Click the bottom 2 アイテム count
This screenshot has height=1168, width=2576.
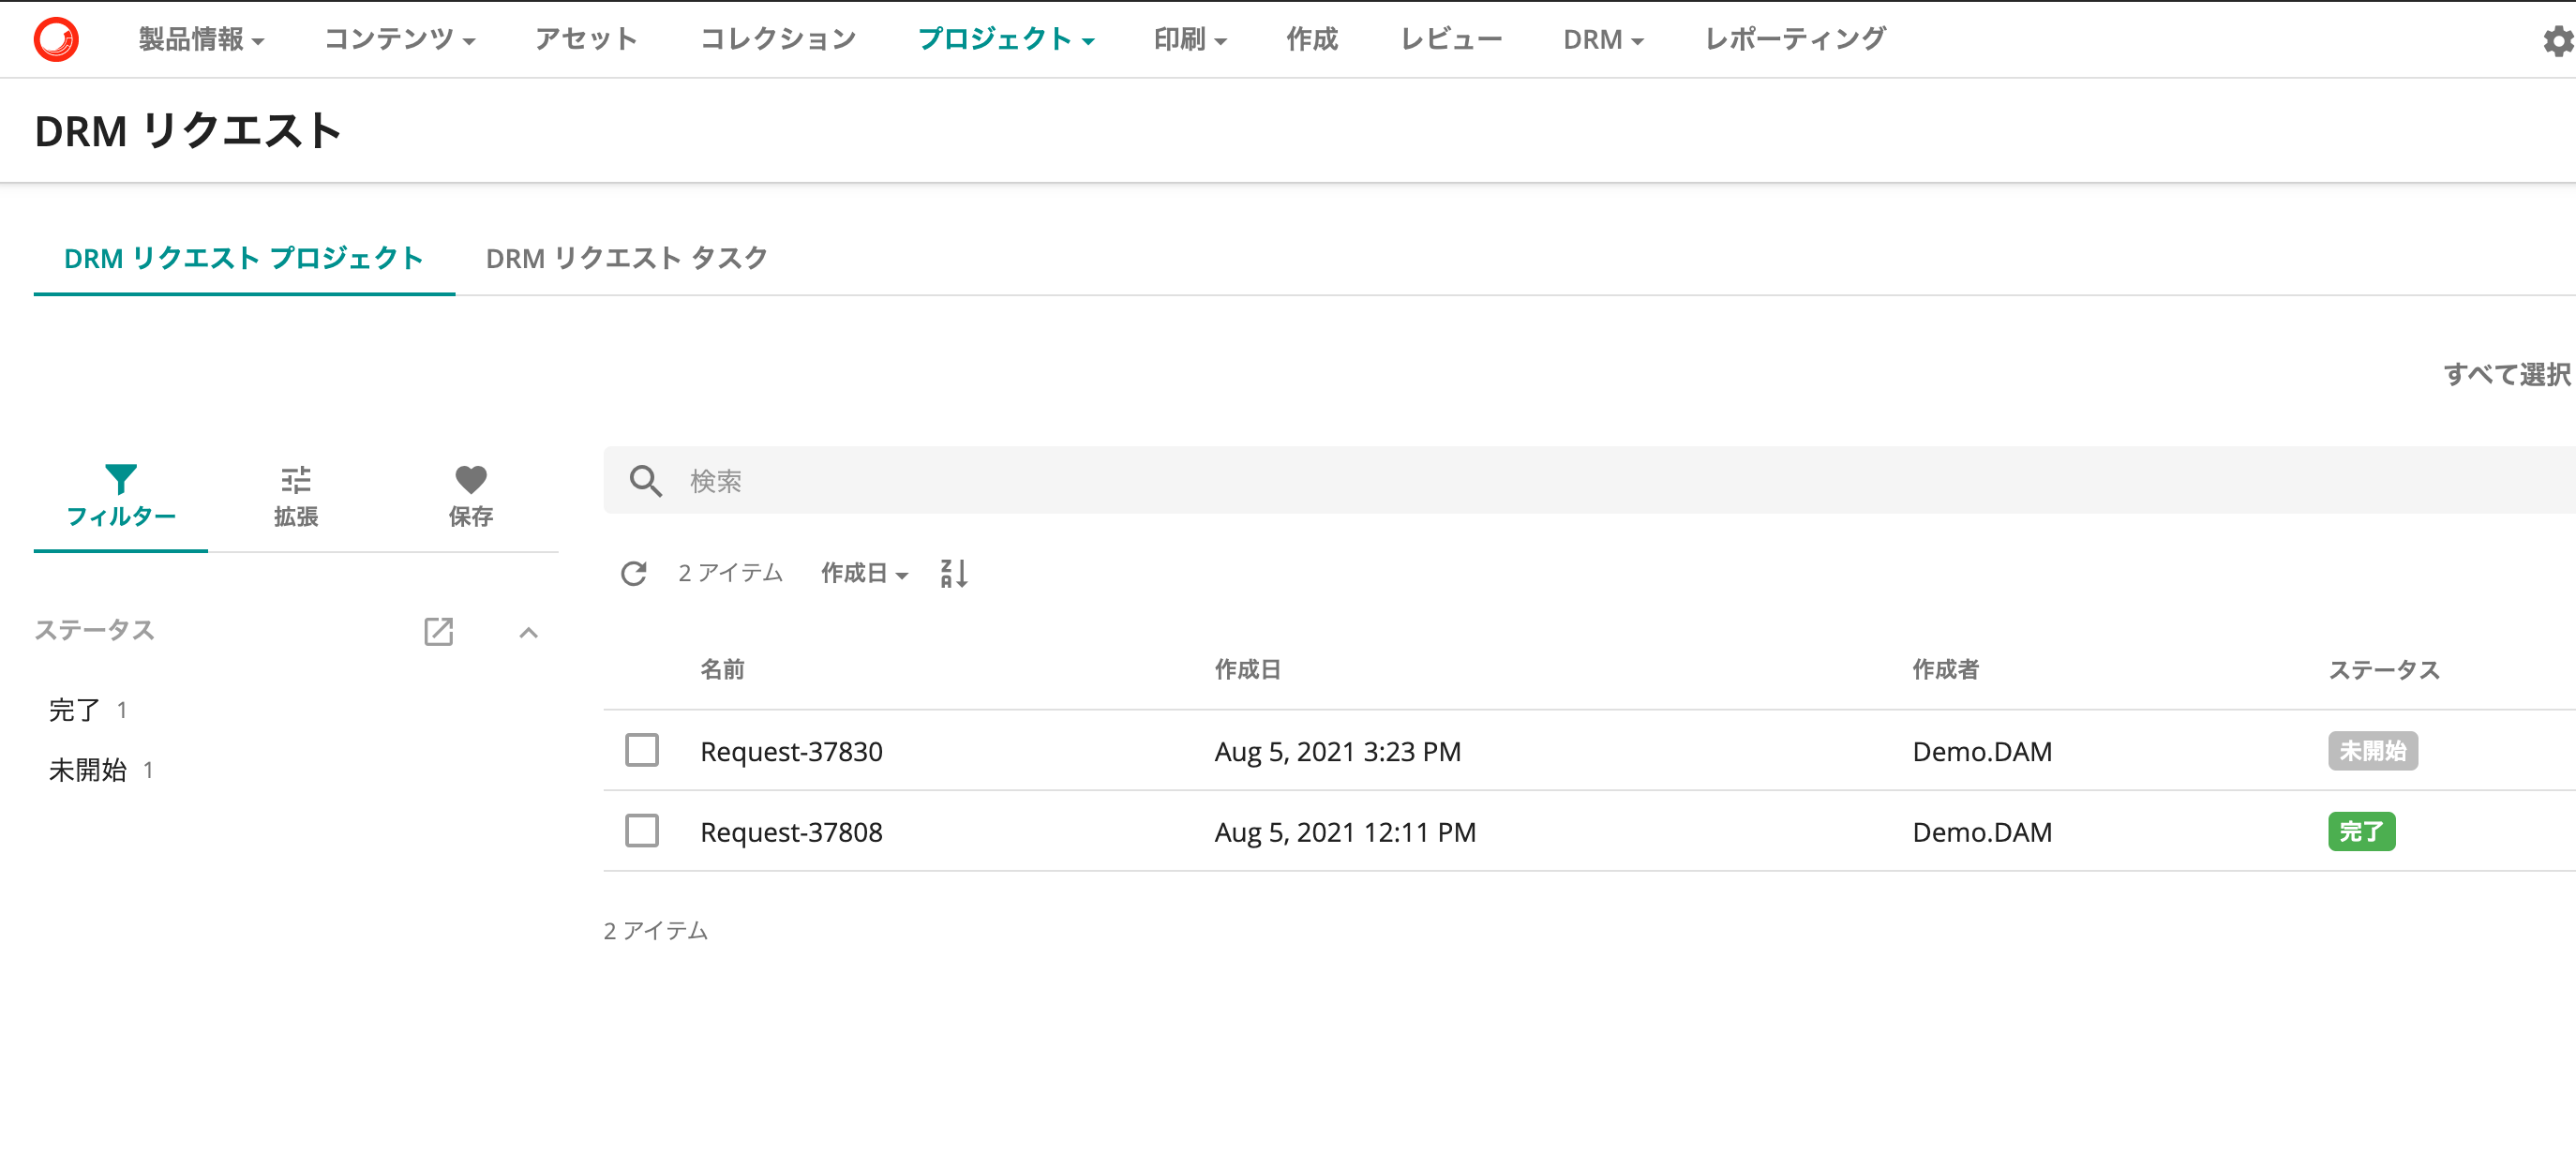coord(656,931)
